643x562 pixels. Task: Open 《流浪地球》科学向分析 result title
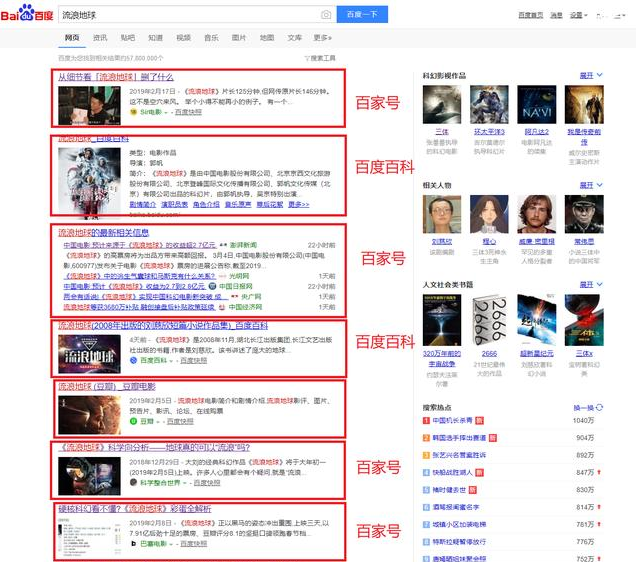pyautogui.click(x=155, y=447)
